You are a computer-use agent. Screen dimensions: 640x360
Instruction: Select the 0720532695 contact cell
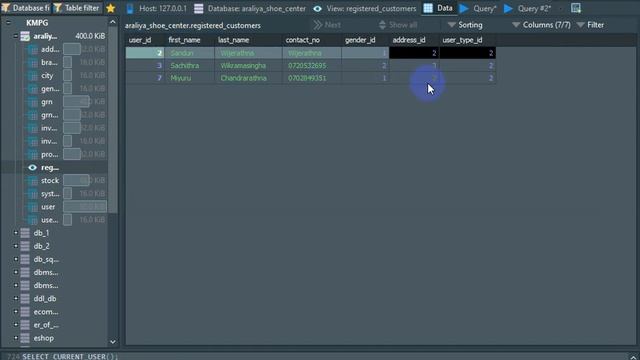[312, 65]
